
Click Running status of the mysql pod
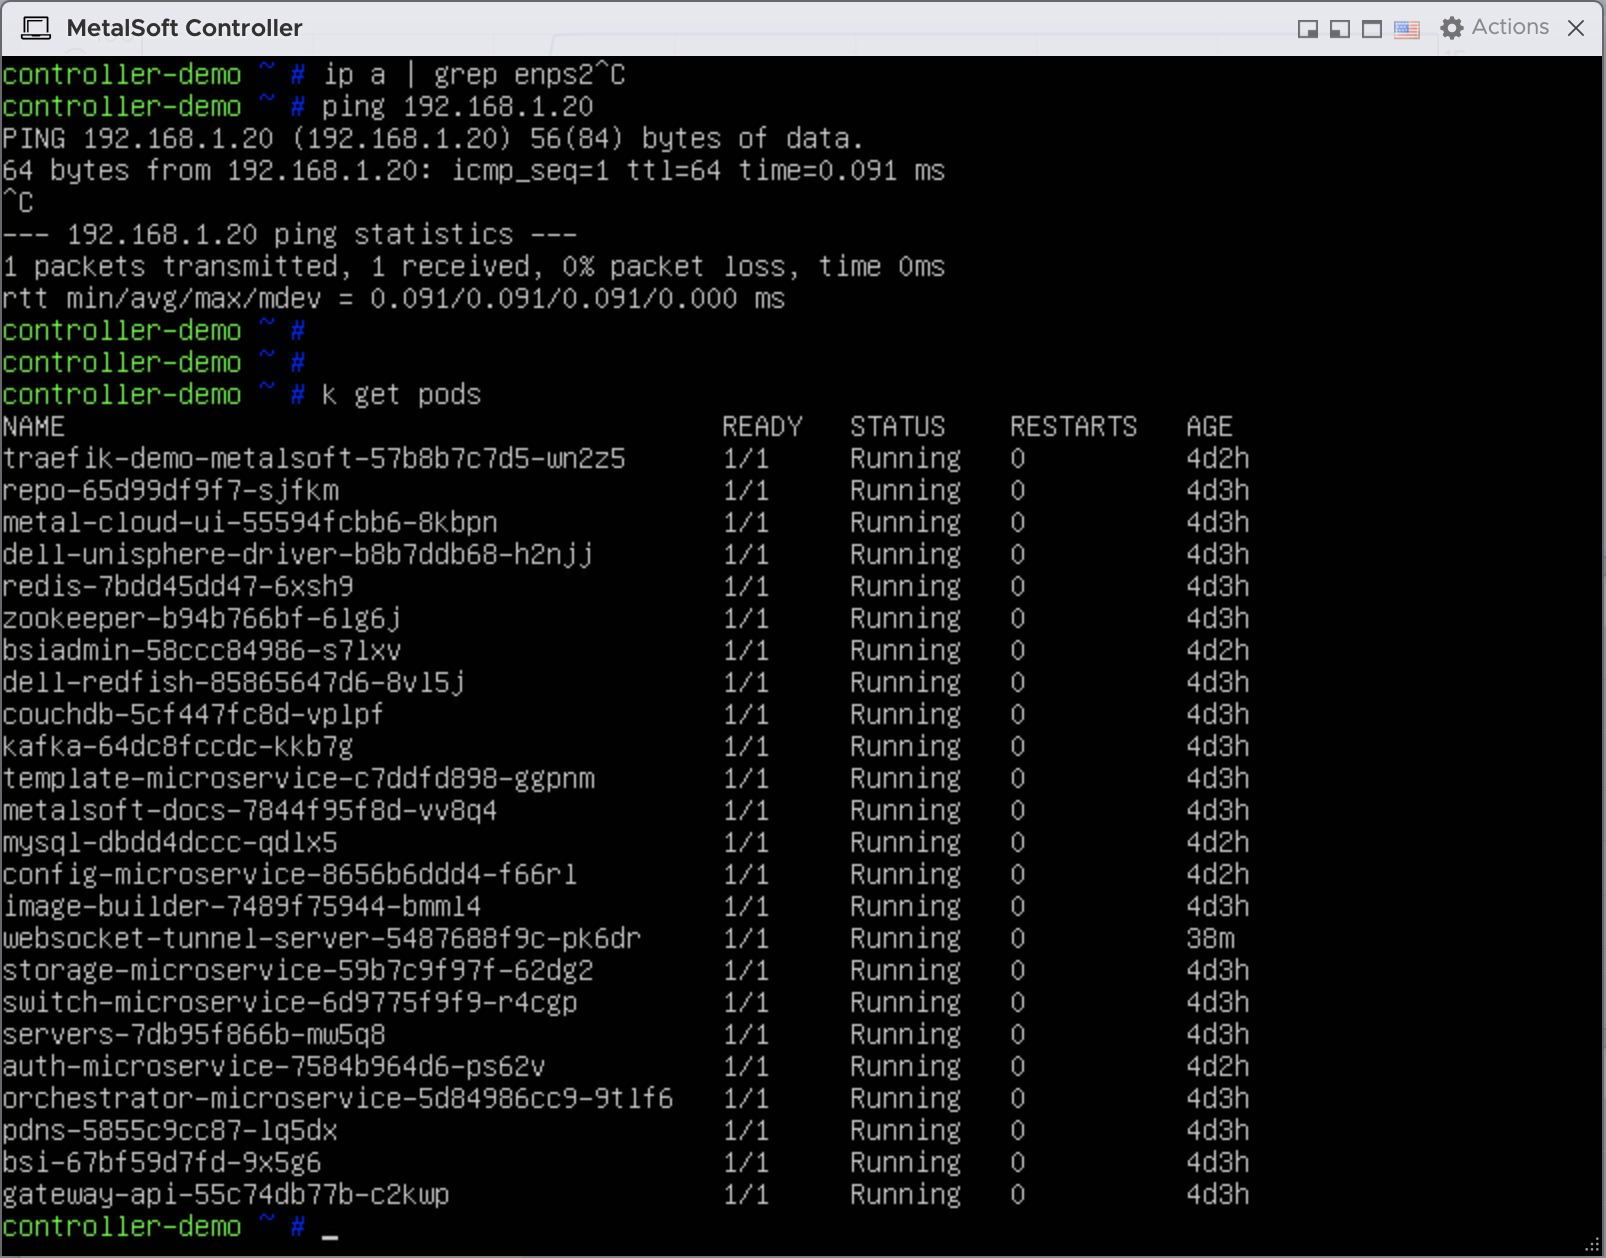coord(906,843)
